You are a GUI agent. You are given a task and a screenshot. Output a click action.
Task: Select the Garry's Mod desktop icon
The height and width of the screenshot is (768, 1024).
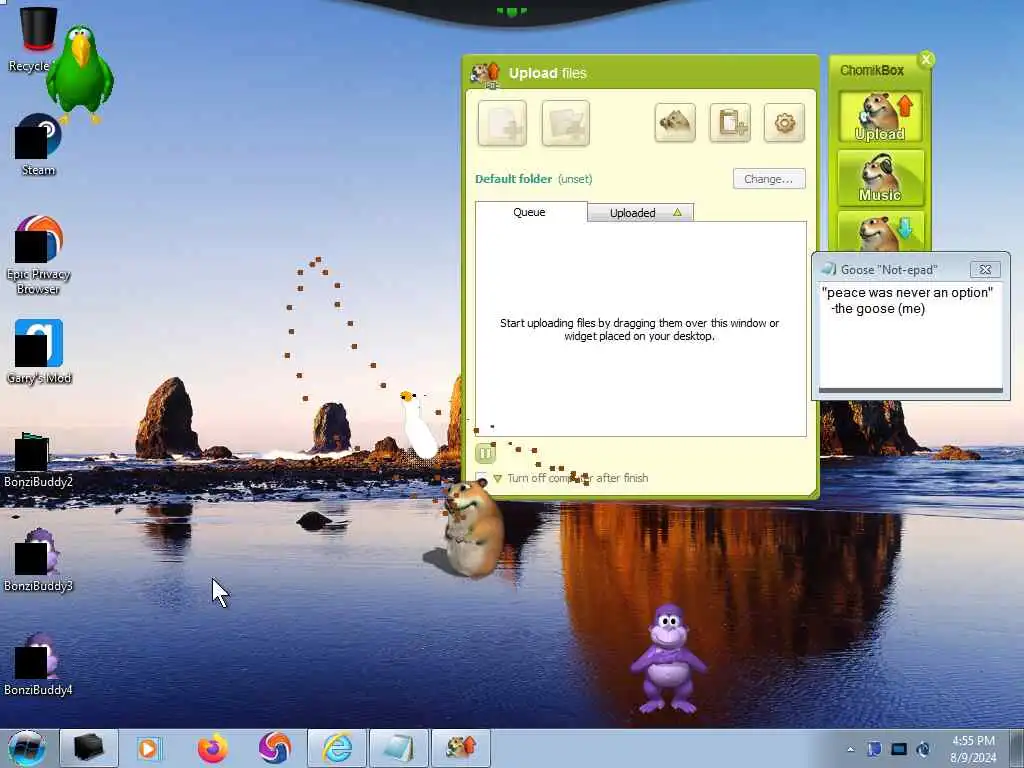pos(39,351)
